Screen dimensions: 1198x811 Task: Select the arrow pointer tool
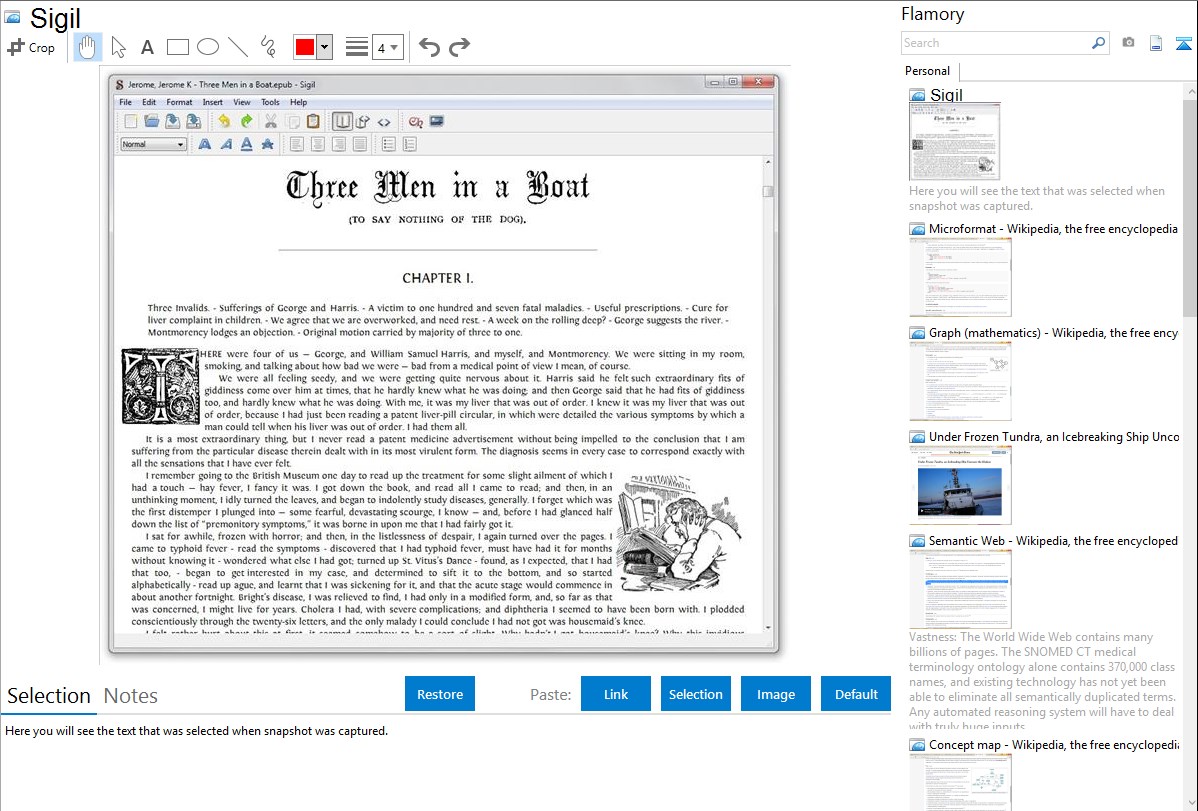[x=118, y=47]
